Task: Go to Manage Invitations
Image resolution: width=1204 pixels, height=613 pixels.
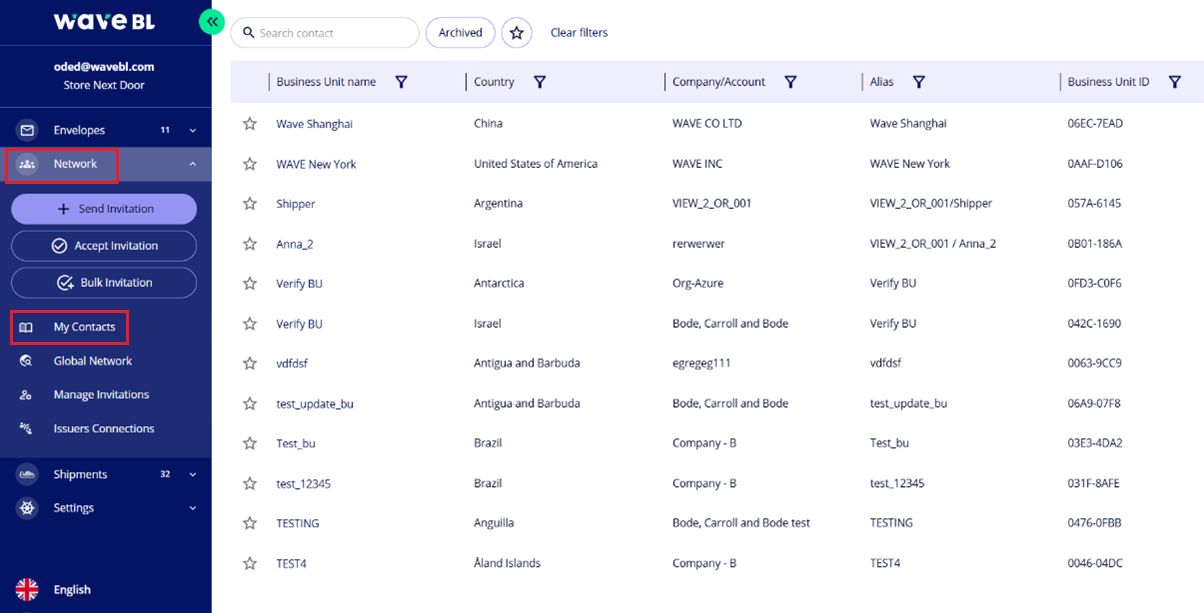Action: [x=101, y=395]
